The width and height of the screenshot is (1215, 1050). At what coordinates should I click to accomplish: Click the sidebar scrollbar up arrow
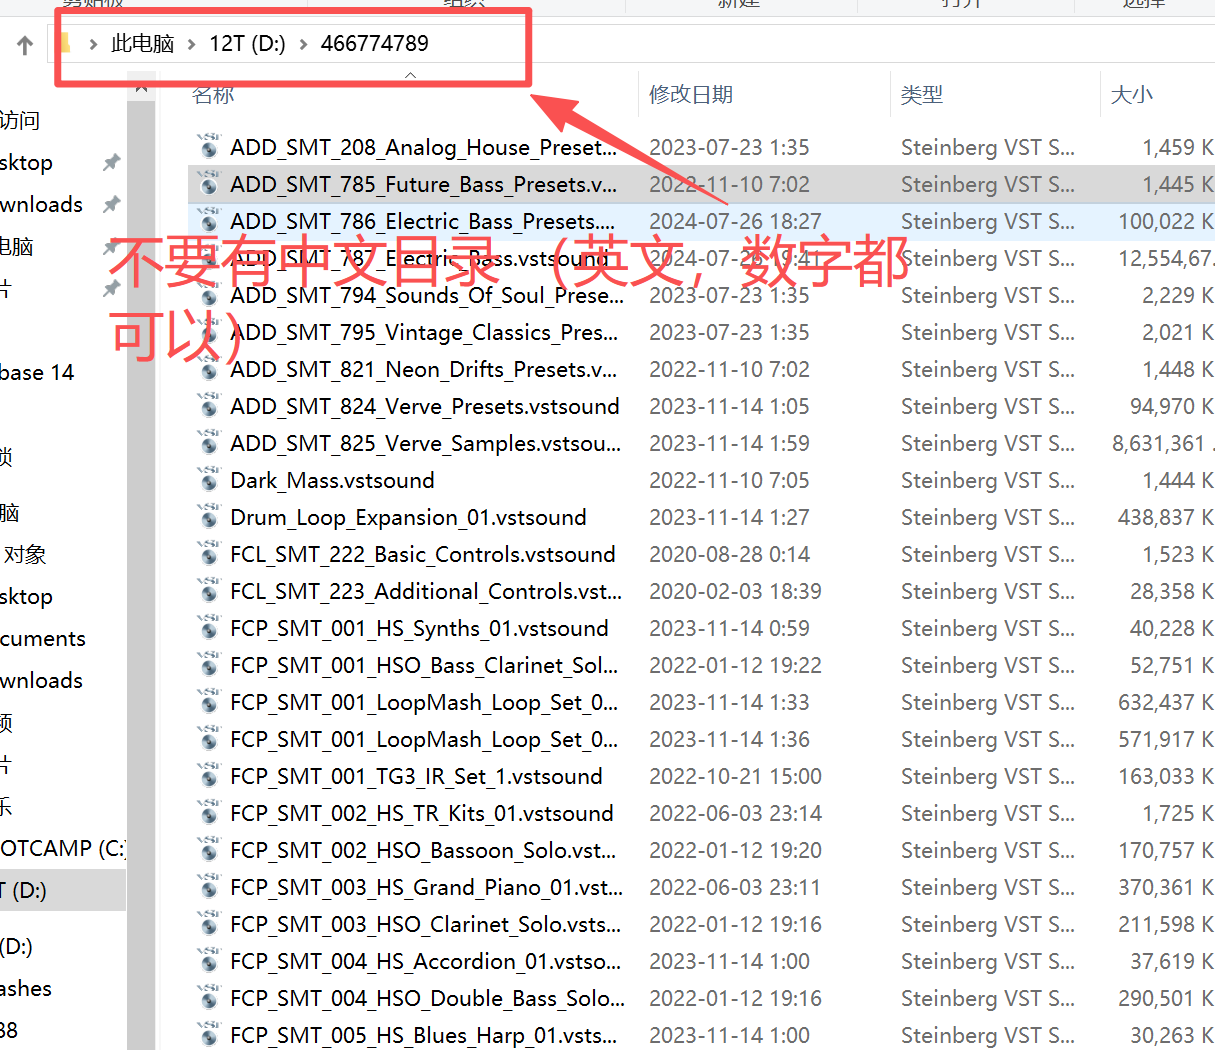point(141,87)
